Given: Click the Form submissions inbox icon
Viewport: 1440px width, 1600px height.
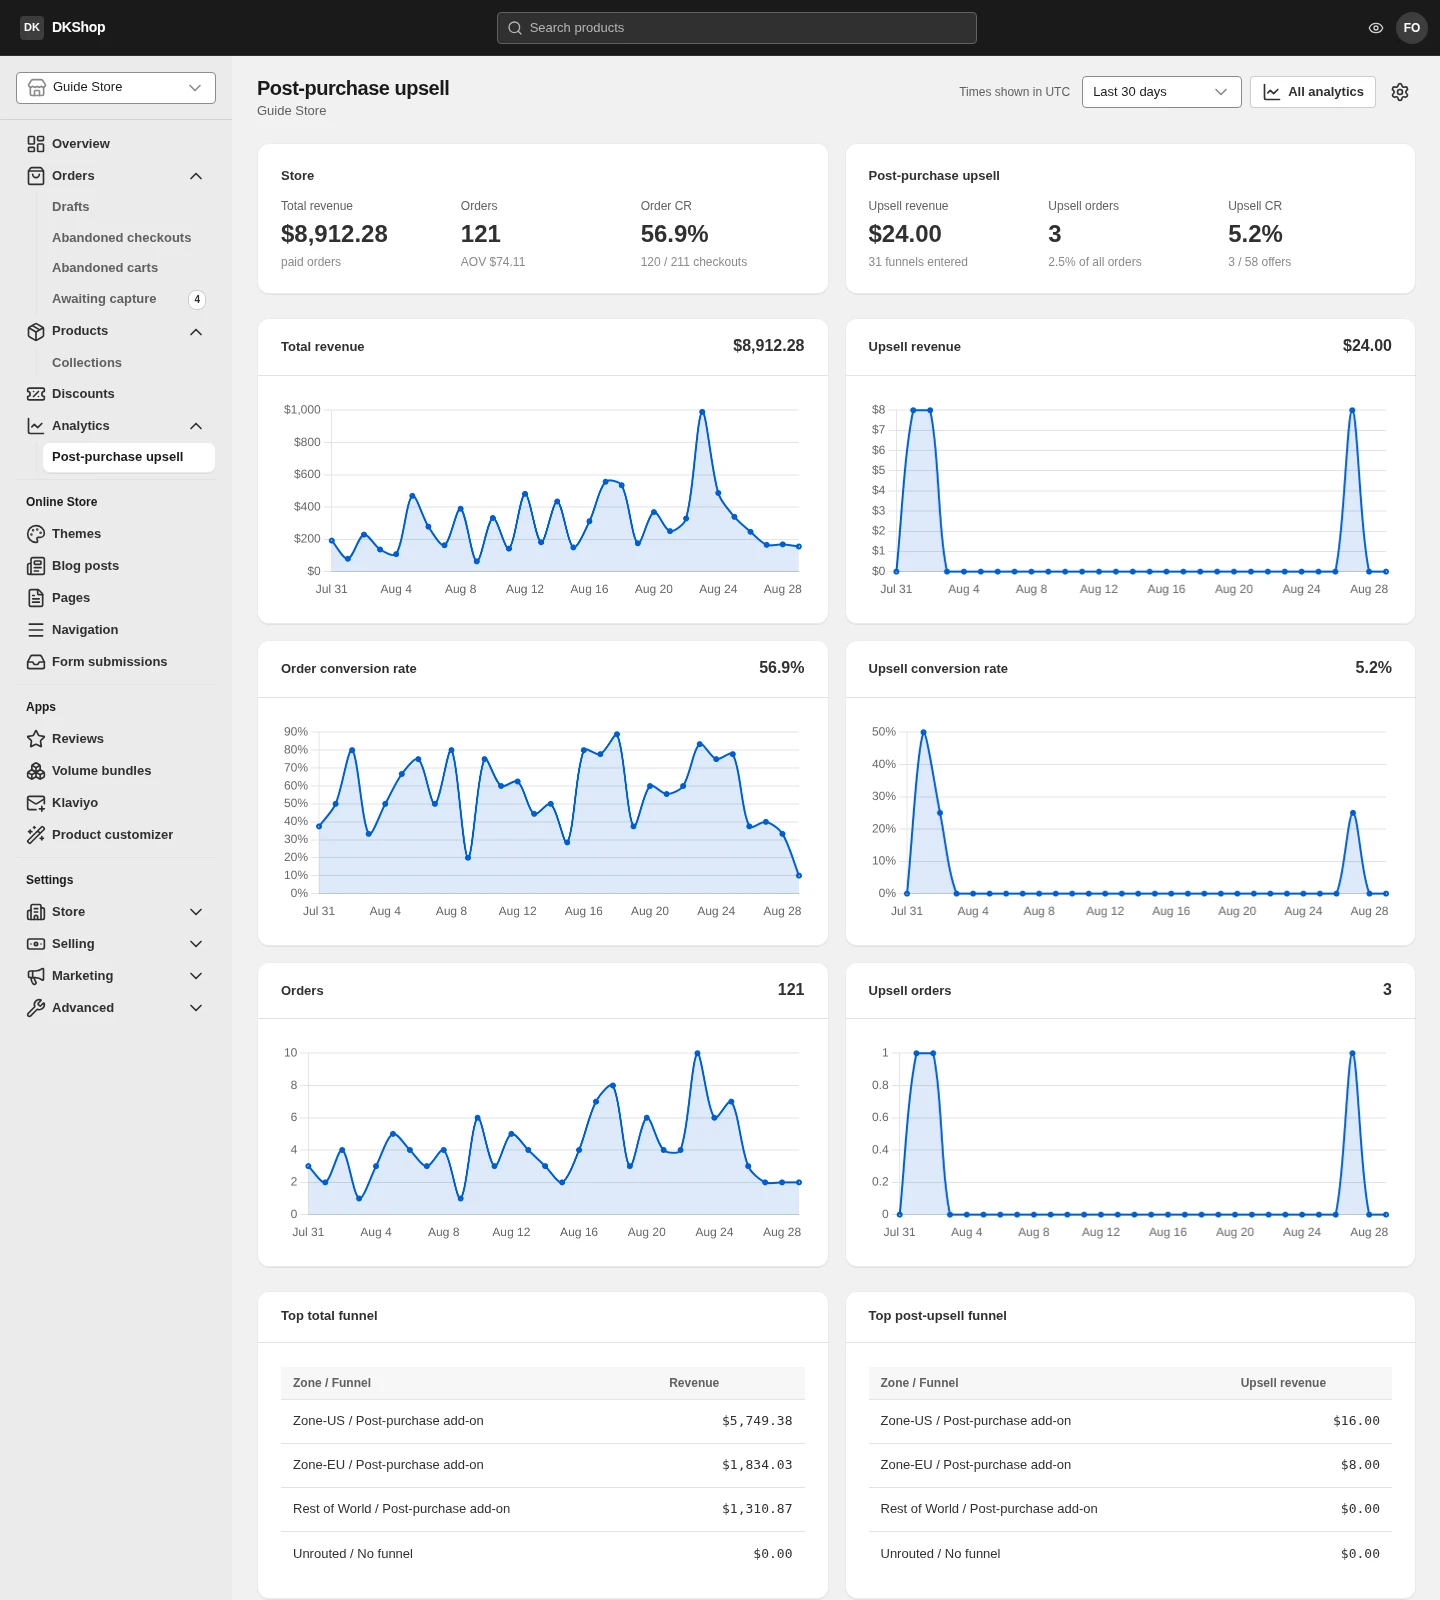Looking at the screenshot, I should (x=36, y=662).
